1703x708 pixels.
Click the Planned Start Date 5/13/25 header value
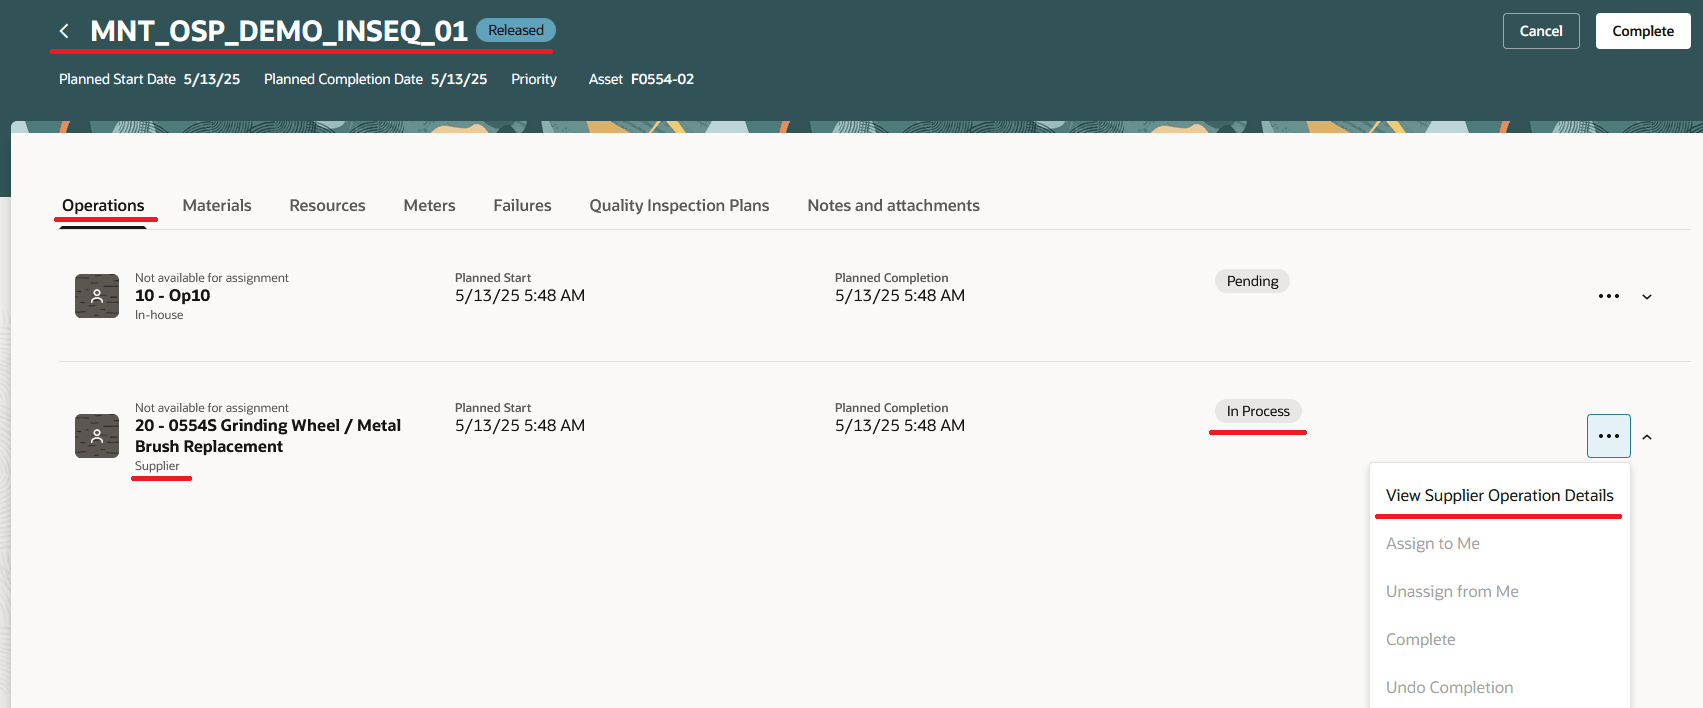click(x=212, y=79)
